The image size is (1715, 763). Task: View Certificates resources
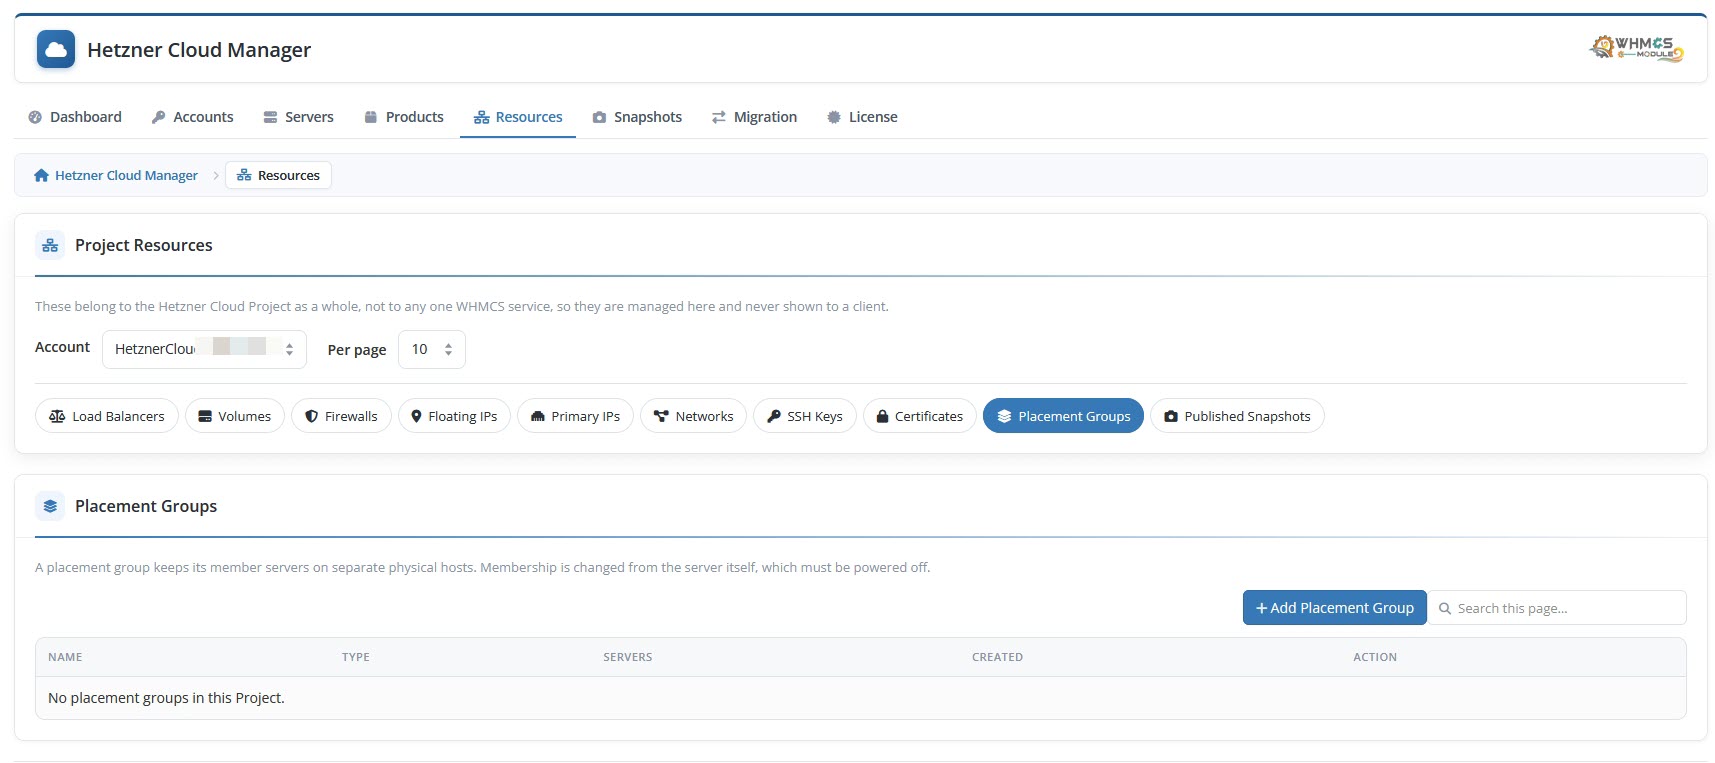[920, 416]
